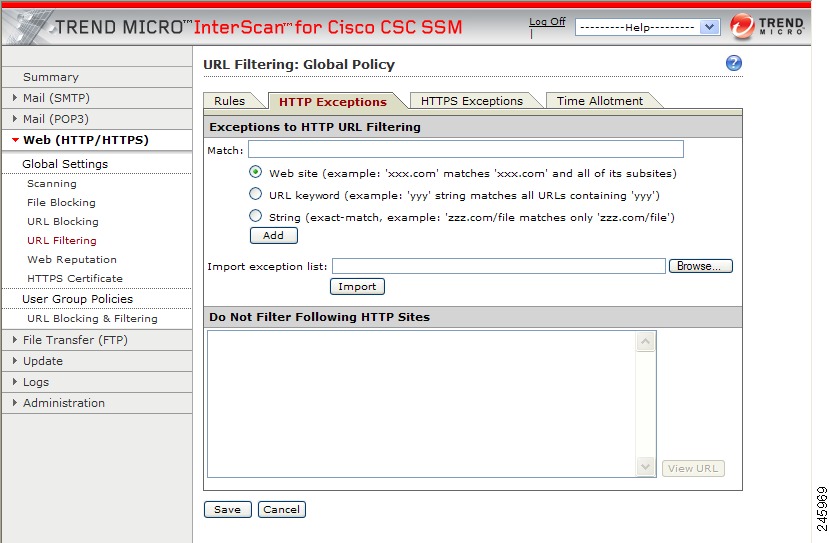Select the HTTP Exceptions tab

(333, 102)
